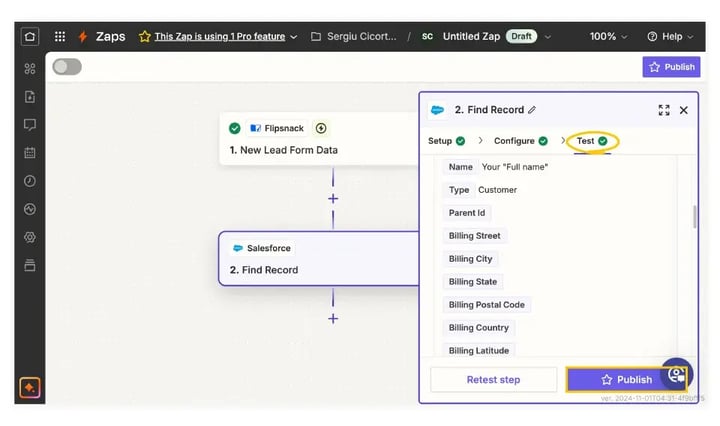Viewport: 720px width, 426px height.
Task: Click the green check on Flipsnack step
Action: [x=235, y=128]
